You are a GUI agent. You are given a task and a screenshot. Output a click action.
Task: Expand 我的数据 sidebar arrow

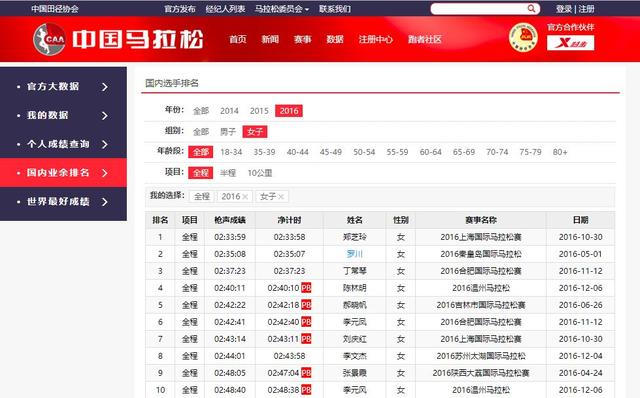pyautogui.click(x=105, y=116)
